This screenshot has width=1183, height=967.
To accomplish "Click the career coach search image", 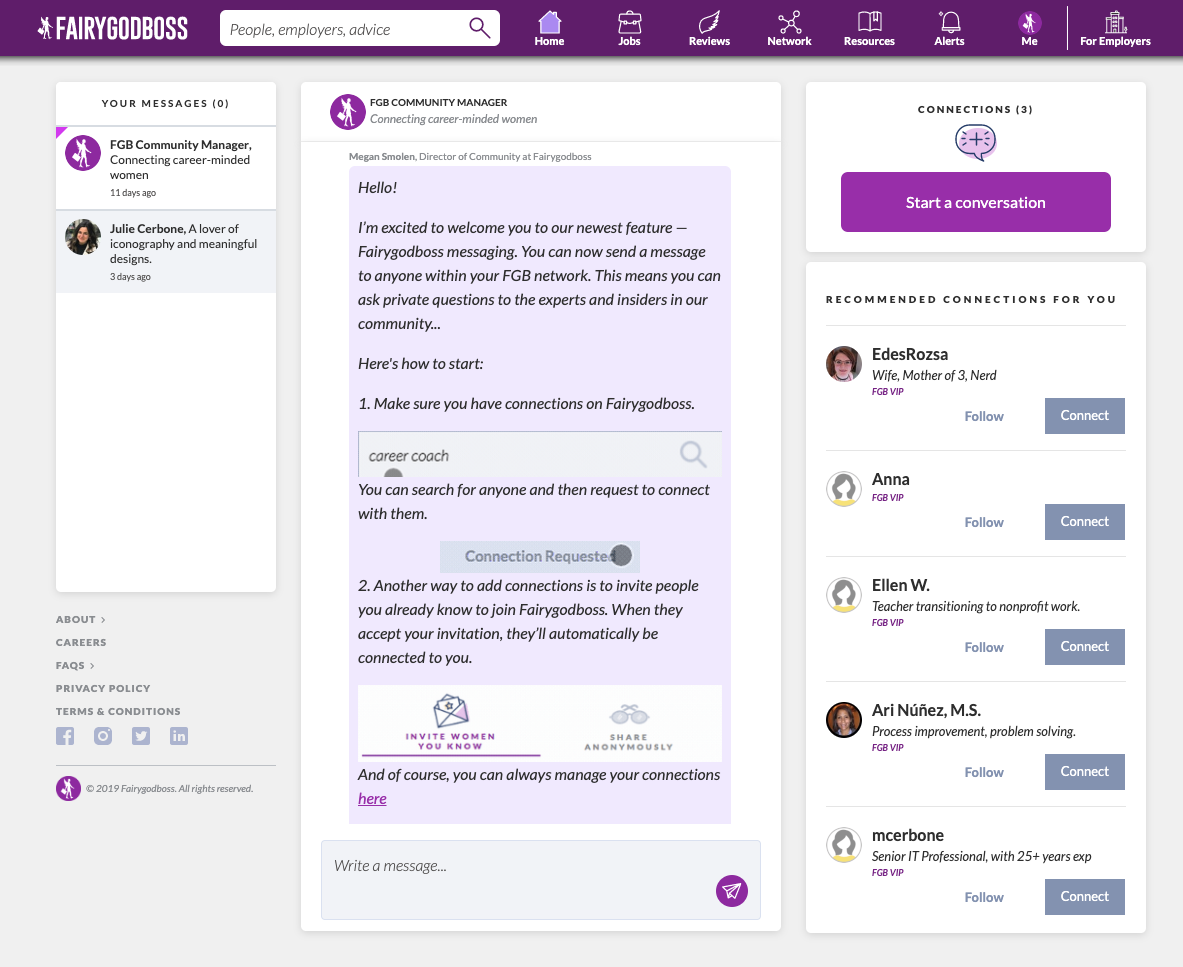I will pyautogui.click(x=539, y=454).
